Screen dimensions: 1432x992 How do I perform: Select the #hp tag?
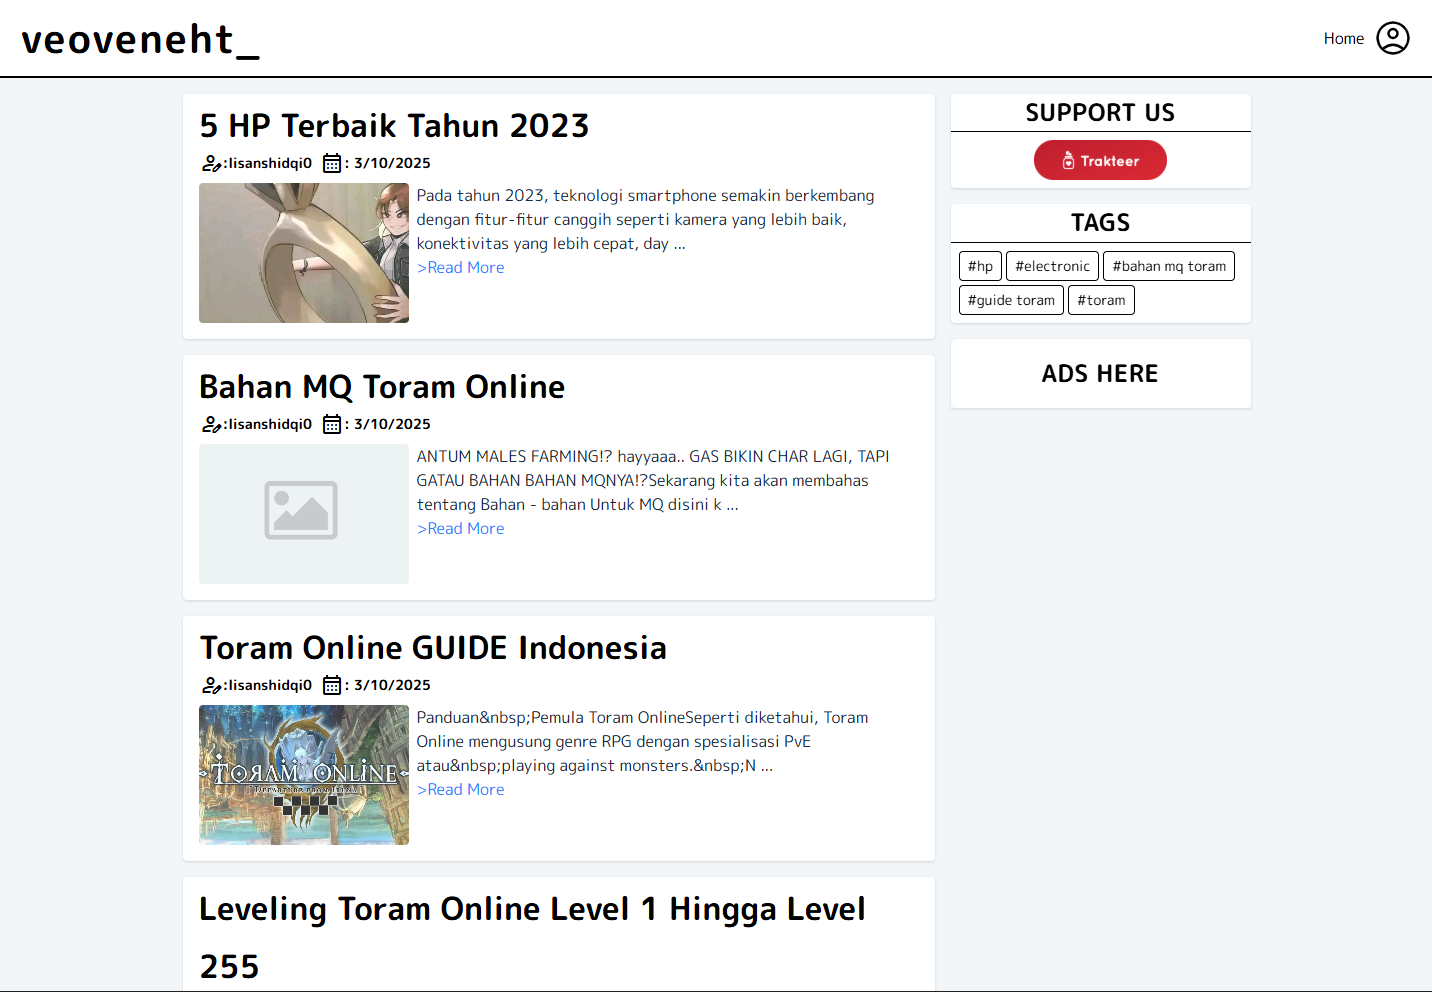coord(980,266)
